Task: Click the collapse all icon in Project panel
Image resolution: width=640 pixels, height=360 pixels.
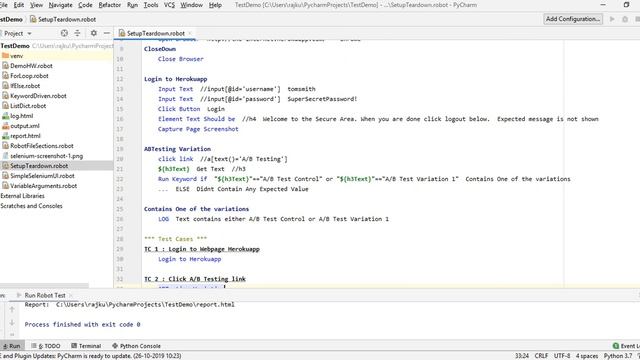Action: coord(77,33)
